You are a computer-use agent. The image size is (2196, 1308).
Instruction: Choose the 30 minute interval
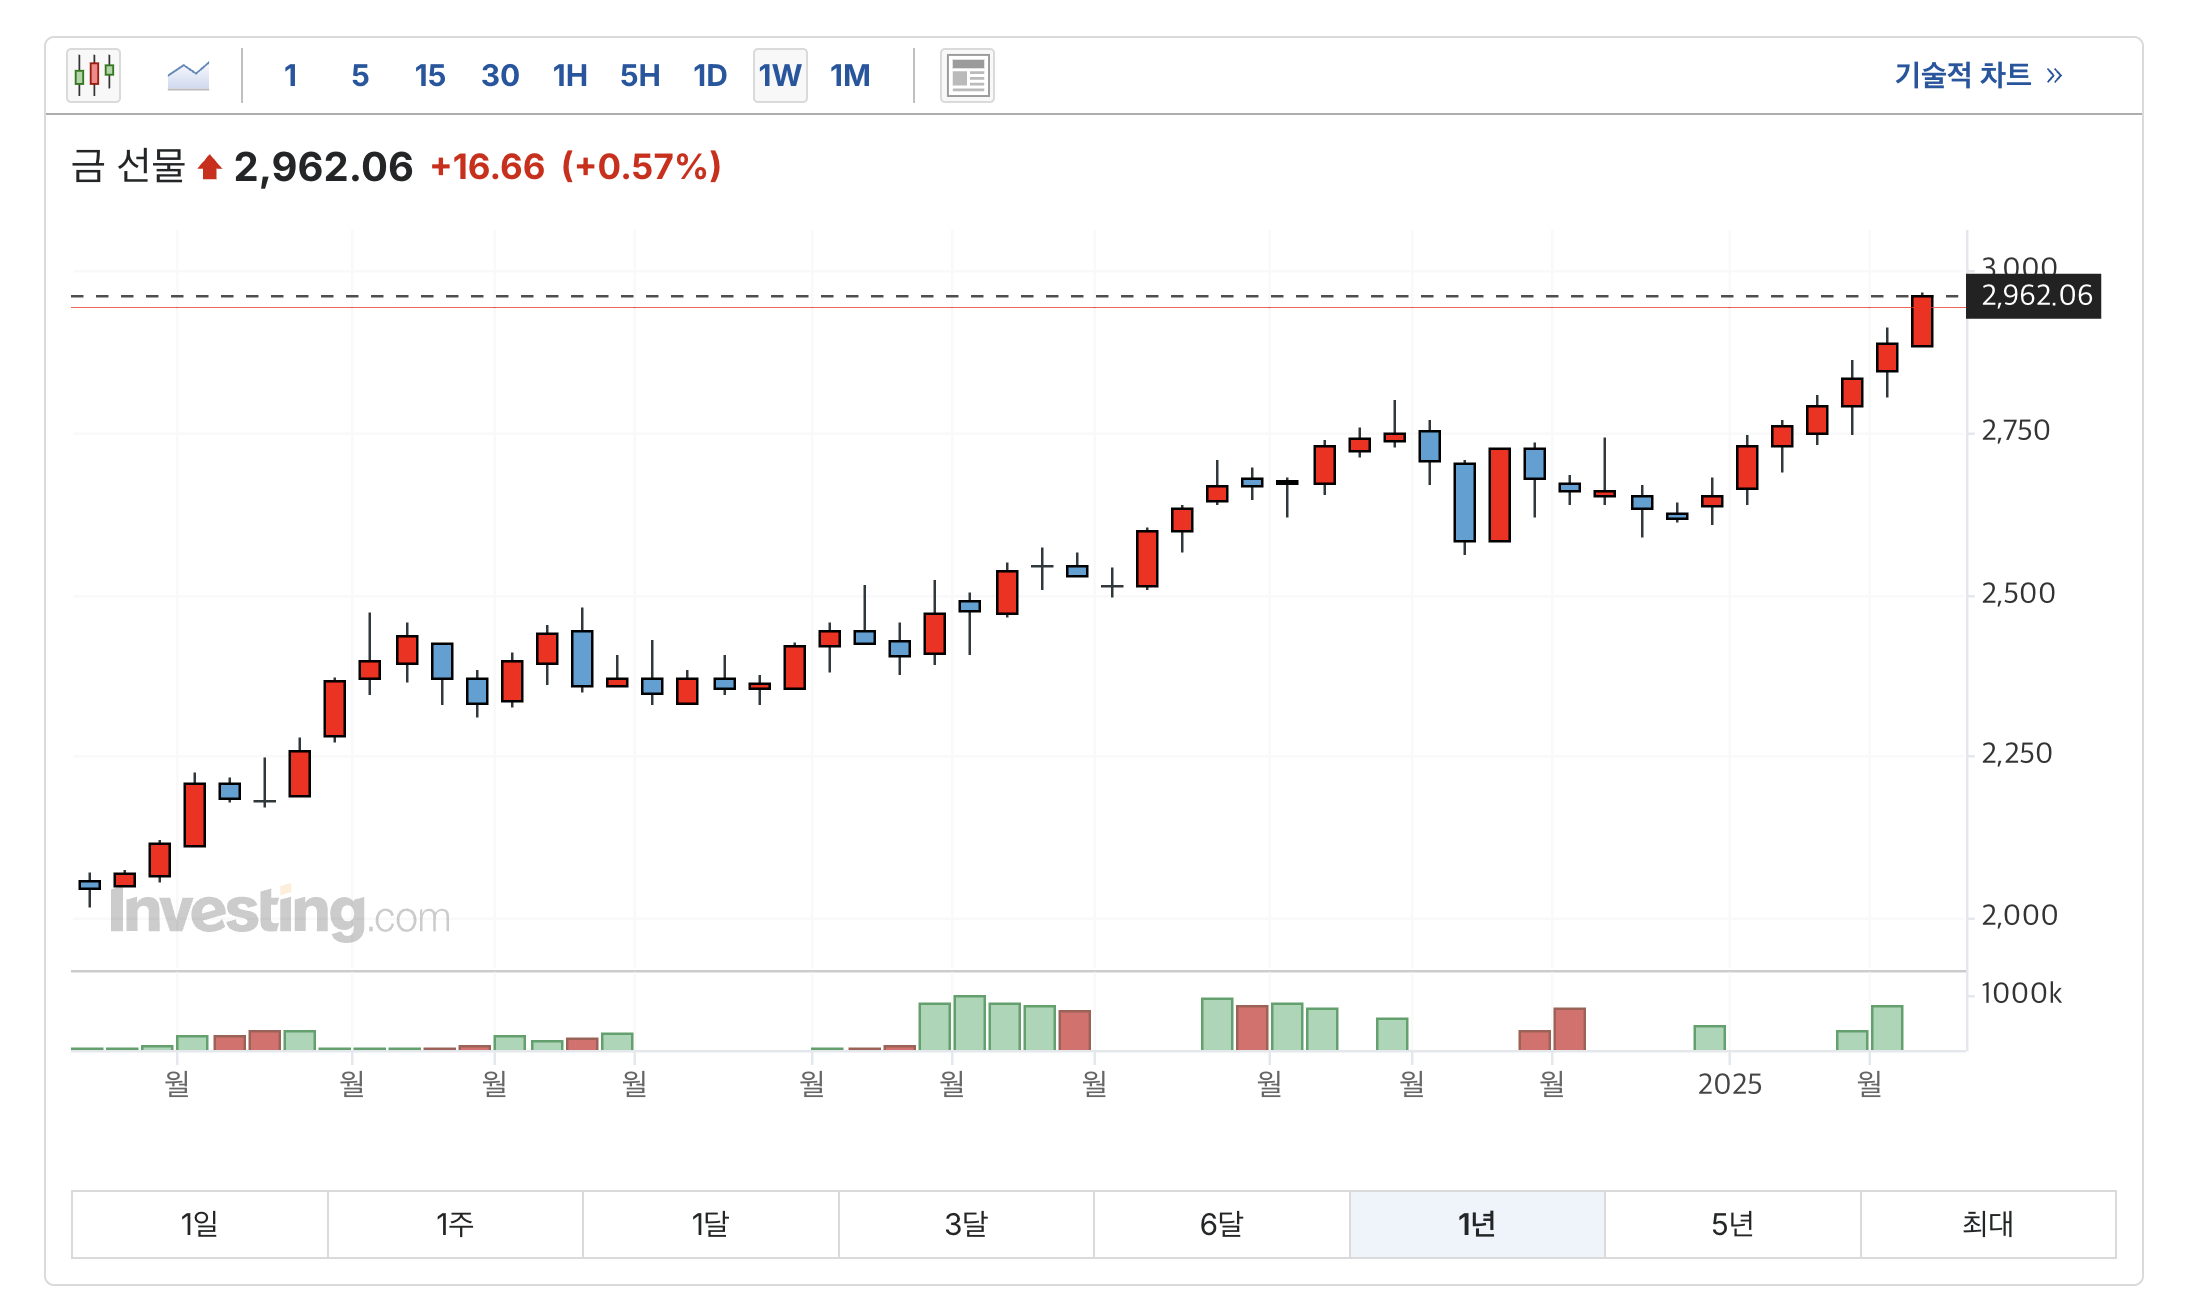(500, 75)
